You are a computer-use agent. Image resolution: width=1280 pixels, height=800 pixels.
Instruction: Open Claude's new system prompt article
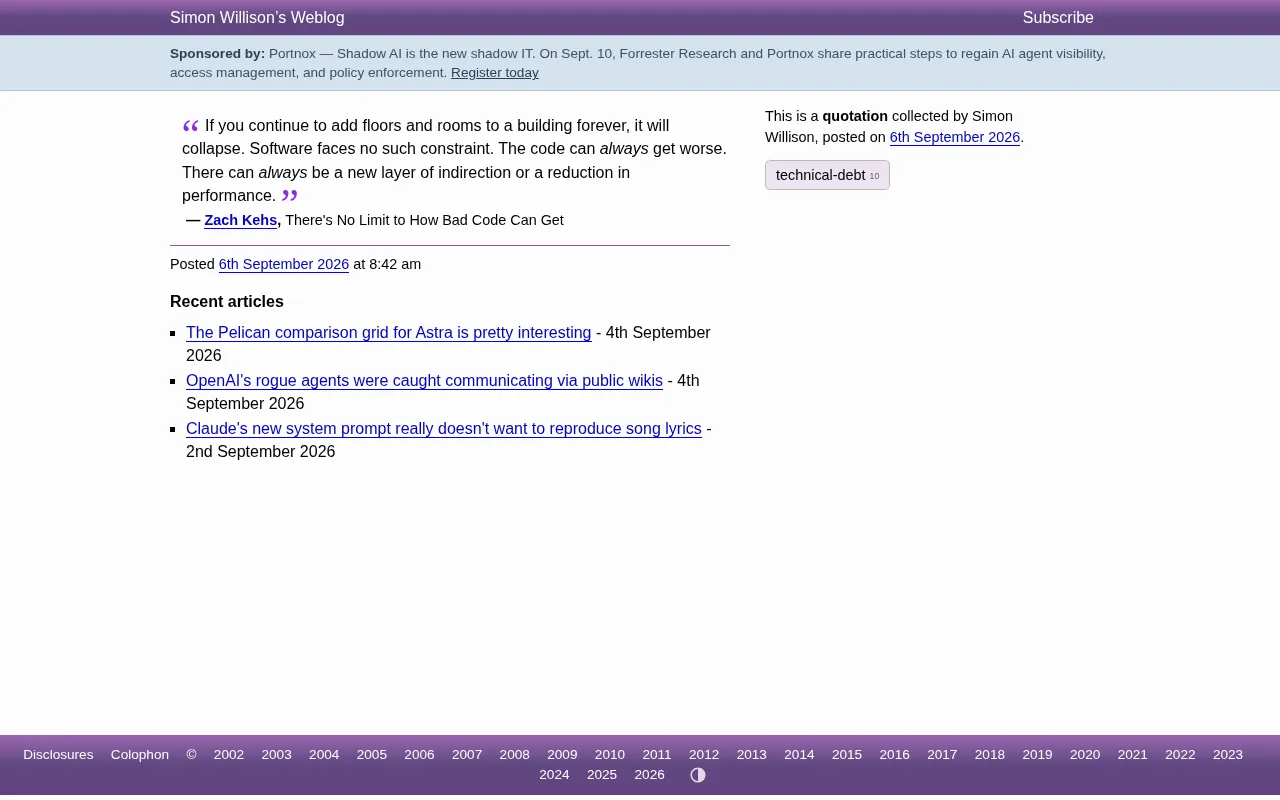[444, 429]
